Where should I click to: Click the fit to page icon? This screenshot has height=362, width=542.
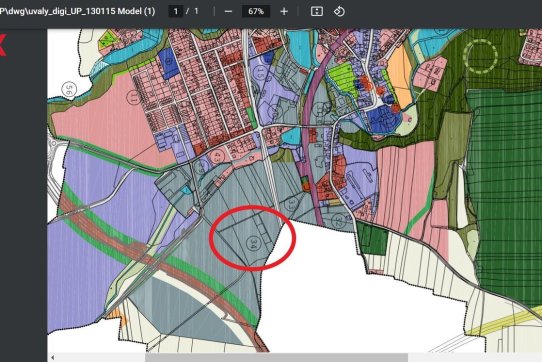tap(317, 11)
